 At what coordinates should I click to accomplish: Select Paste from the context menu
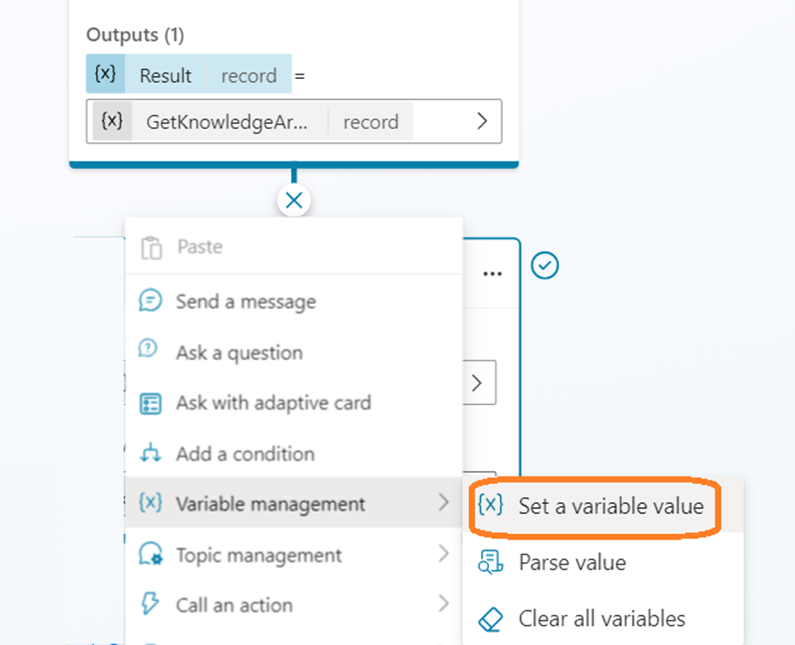(199, 247)
